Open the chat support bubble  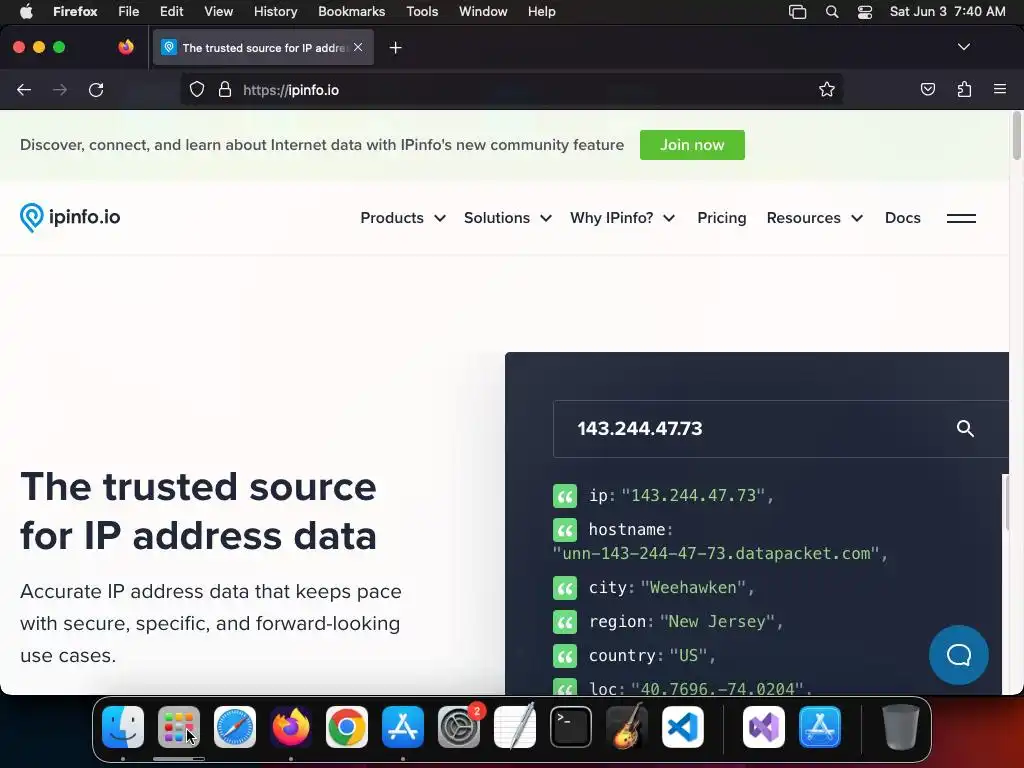pos(959,655)
